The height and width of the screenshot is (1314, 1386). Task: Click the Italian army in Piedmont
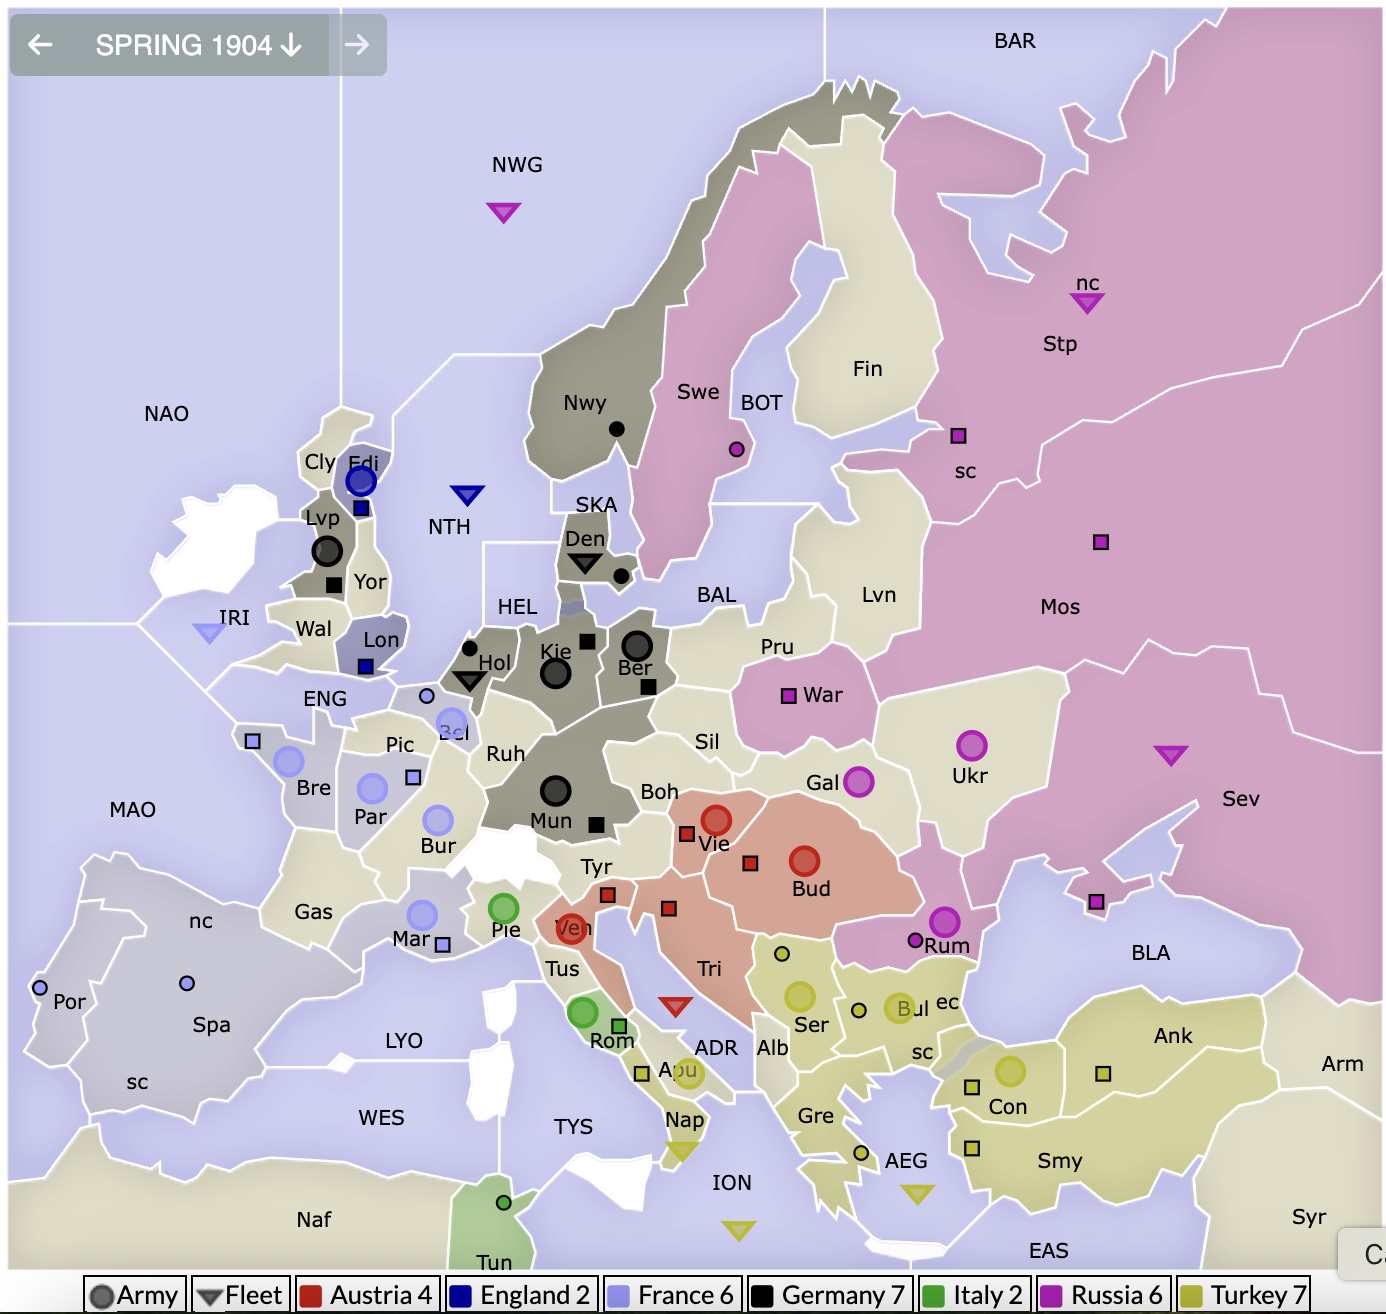(x=503, y=908)
